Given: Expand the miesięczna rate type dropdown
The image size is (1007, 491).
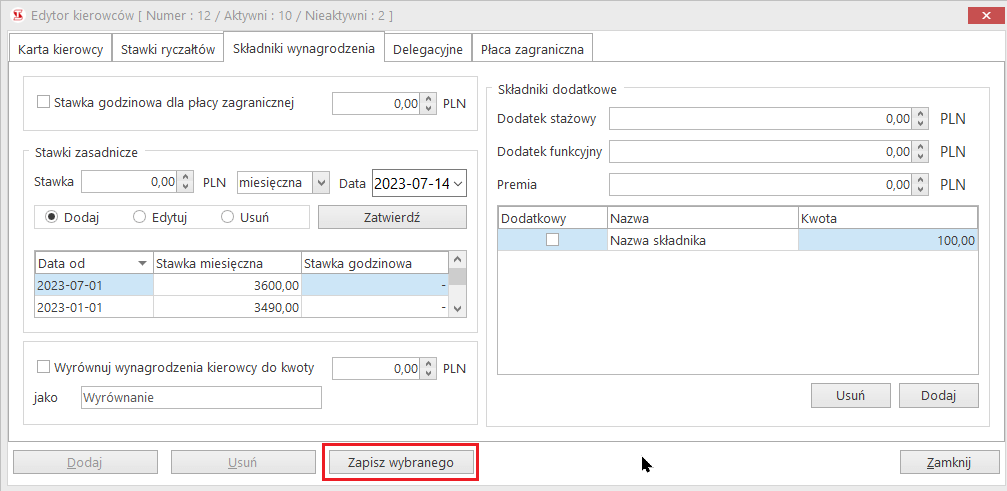Looking at the screenshot, I should (320, 182).
